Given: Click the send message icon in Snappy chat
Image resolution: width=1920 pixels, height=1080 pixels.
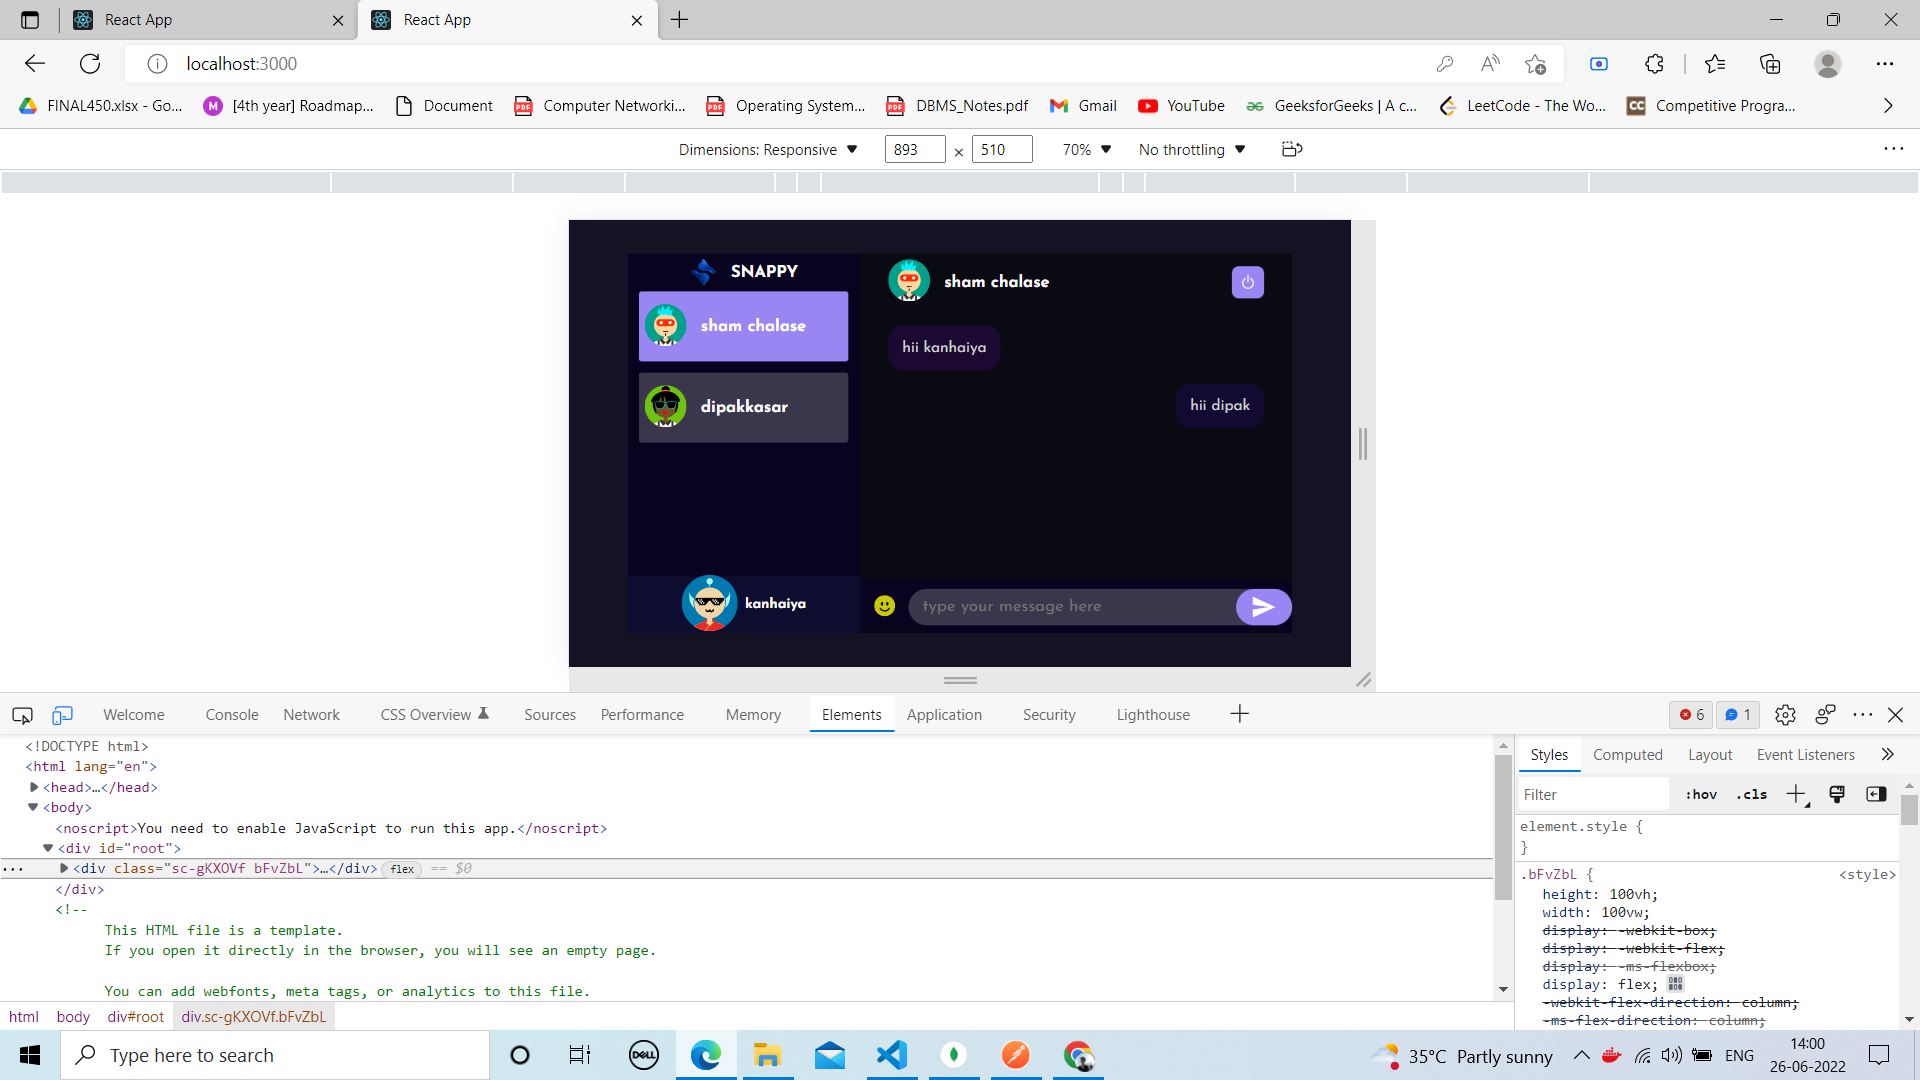Looking at the screenshot, I should (1263, 606).
